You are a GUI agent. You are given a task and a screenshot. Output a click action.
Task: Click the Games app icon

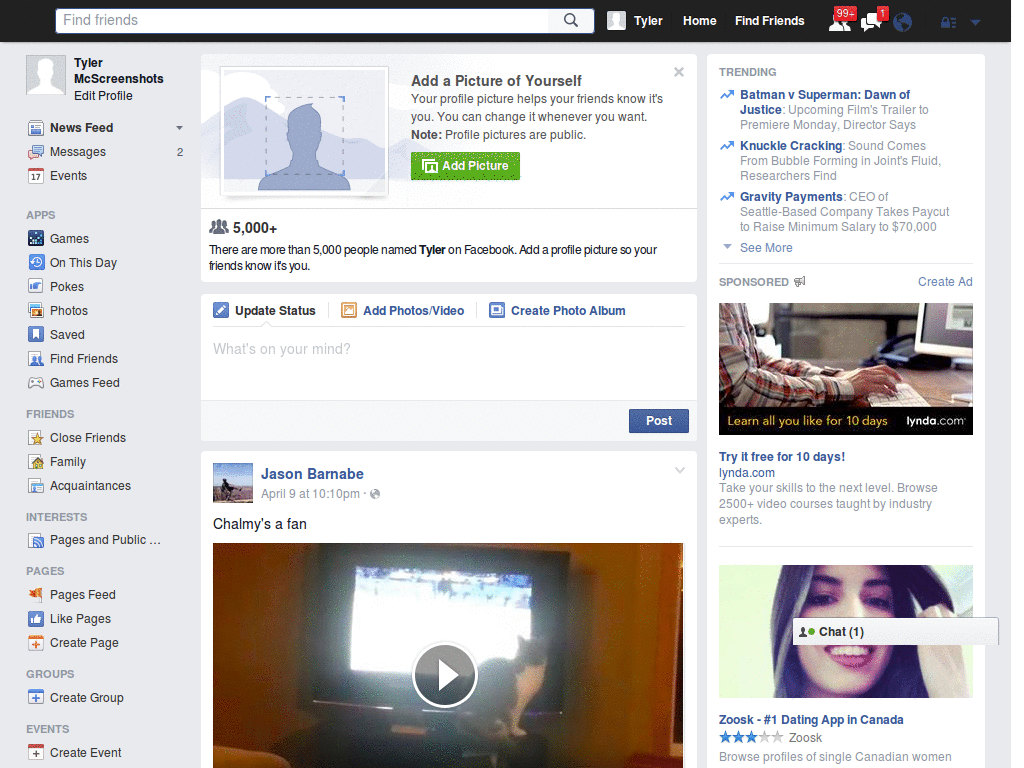point(36,239)
